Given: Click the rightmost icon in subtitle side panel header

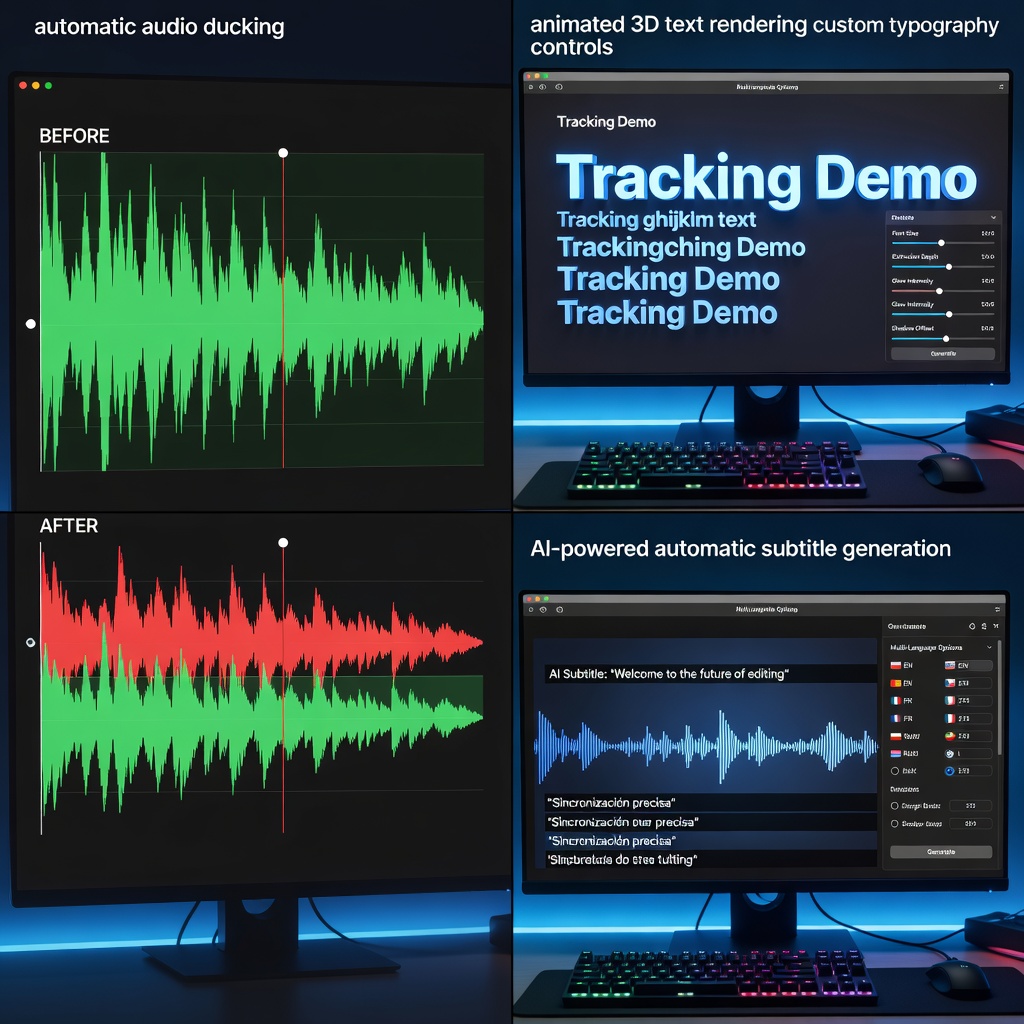Looking at the screenshot, I should click(x=997, y=625).
